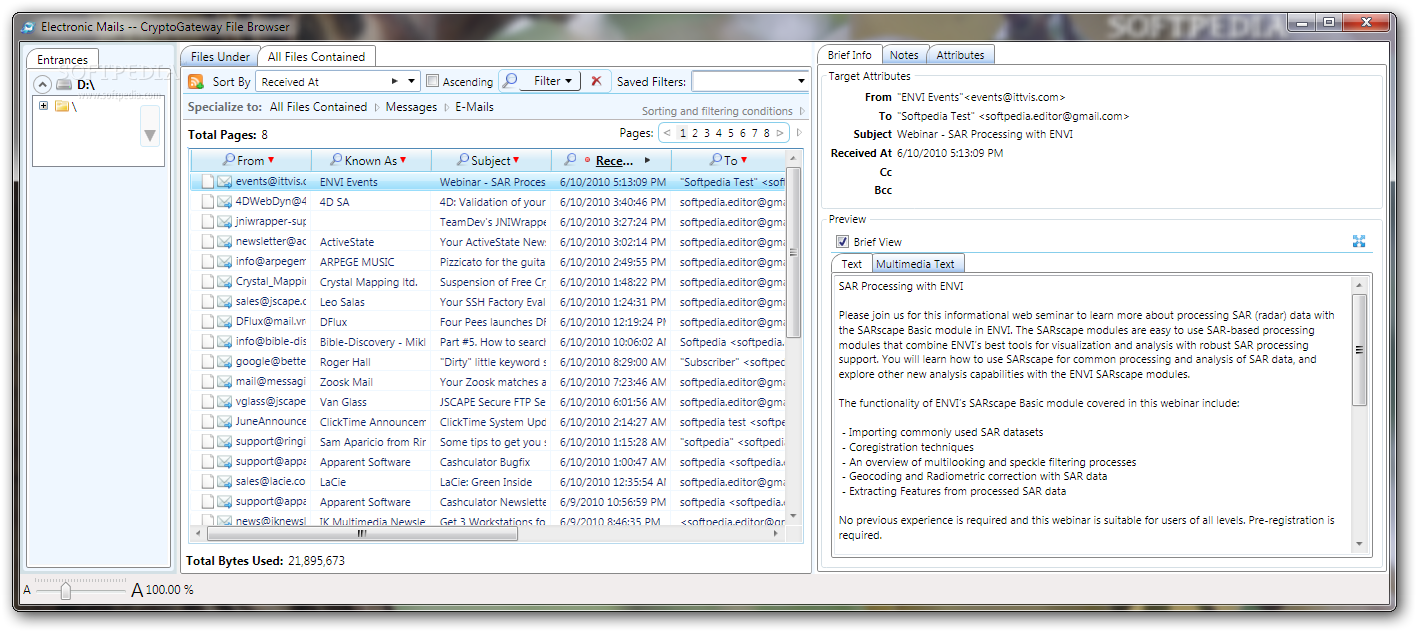Select the Roger Hall email row
This screenshot has width=1417, height=632.
487,362
